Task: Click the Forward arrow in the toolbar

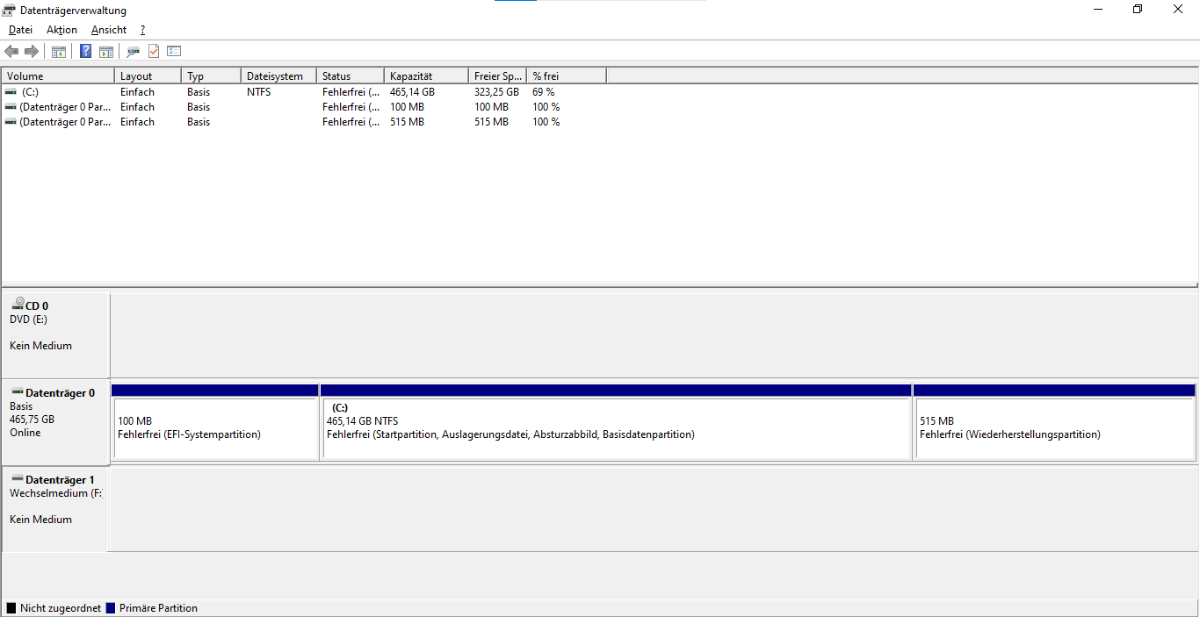Action: point(32,51)
